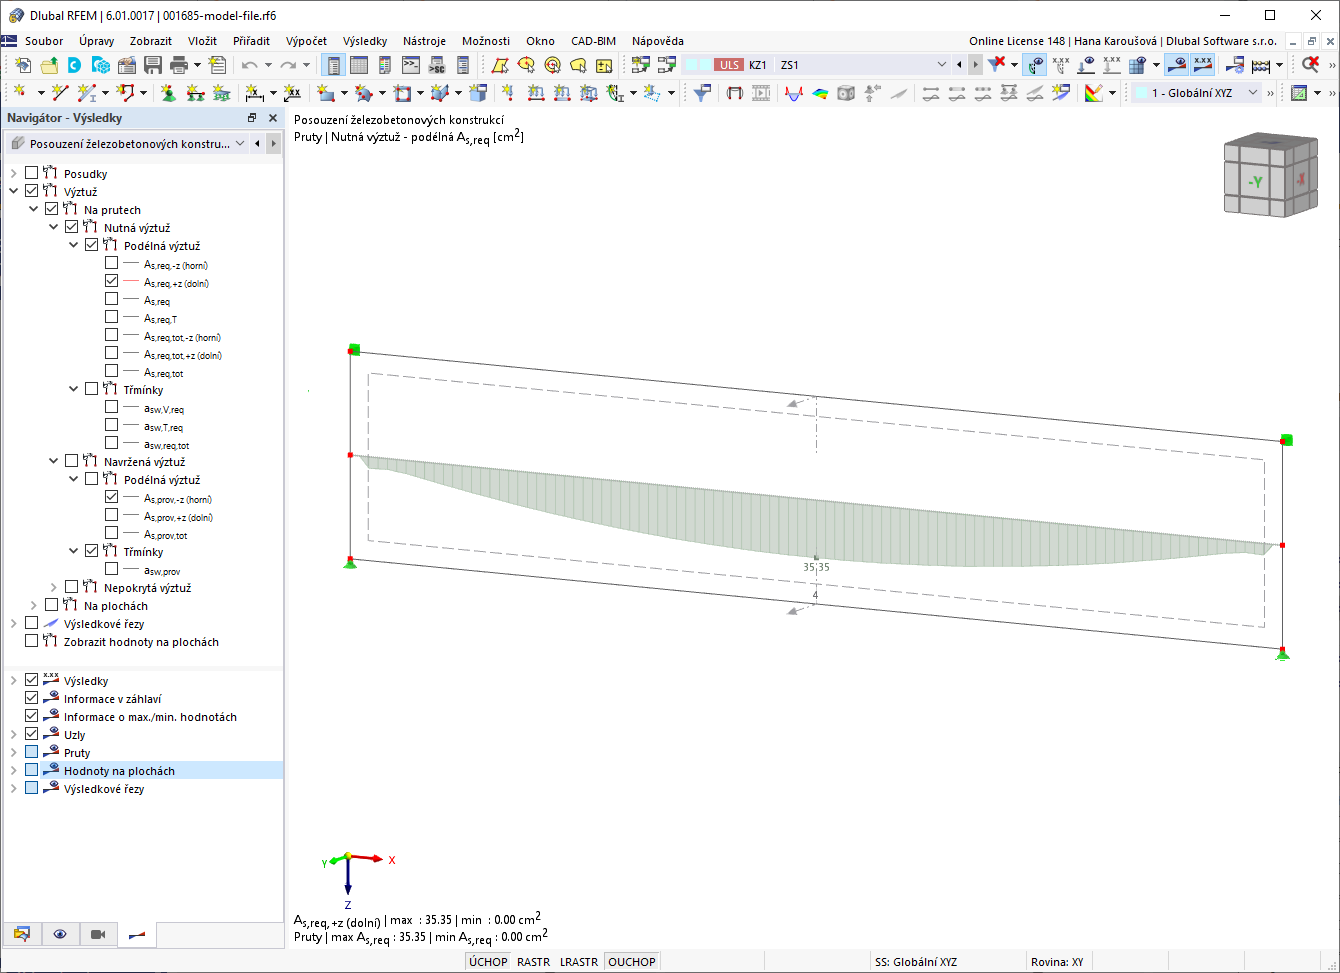Image resolution: width=1340 pixels, height=973 pixels.
Task: Select the new line tool
Action: [59, 93]
